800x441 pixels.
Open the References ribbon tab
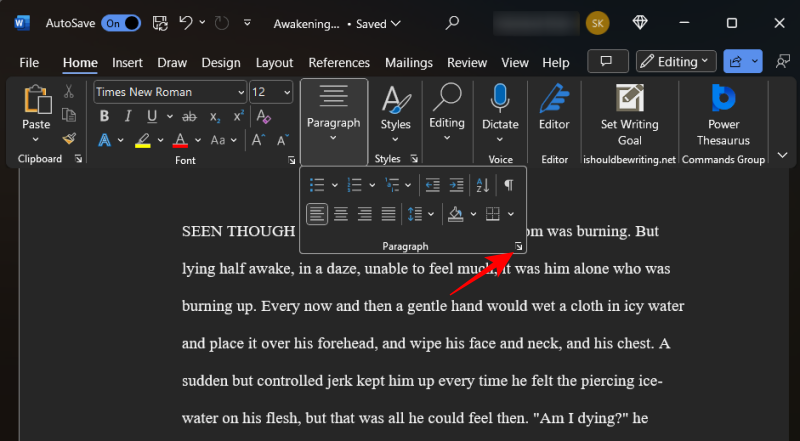coord(339,62)
